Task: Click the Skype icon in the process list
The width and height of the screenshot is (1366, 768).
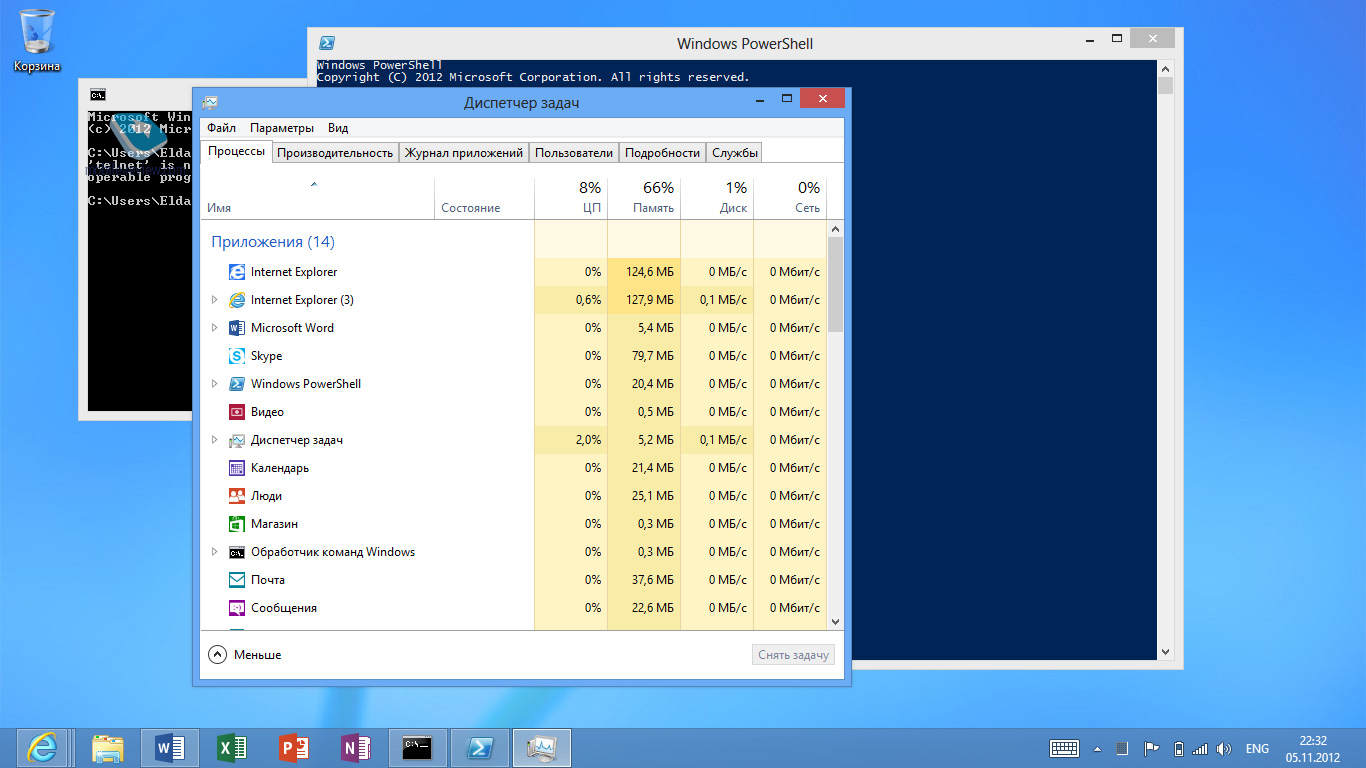Action: click(x=237, y=356)
